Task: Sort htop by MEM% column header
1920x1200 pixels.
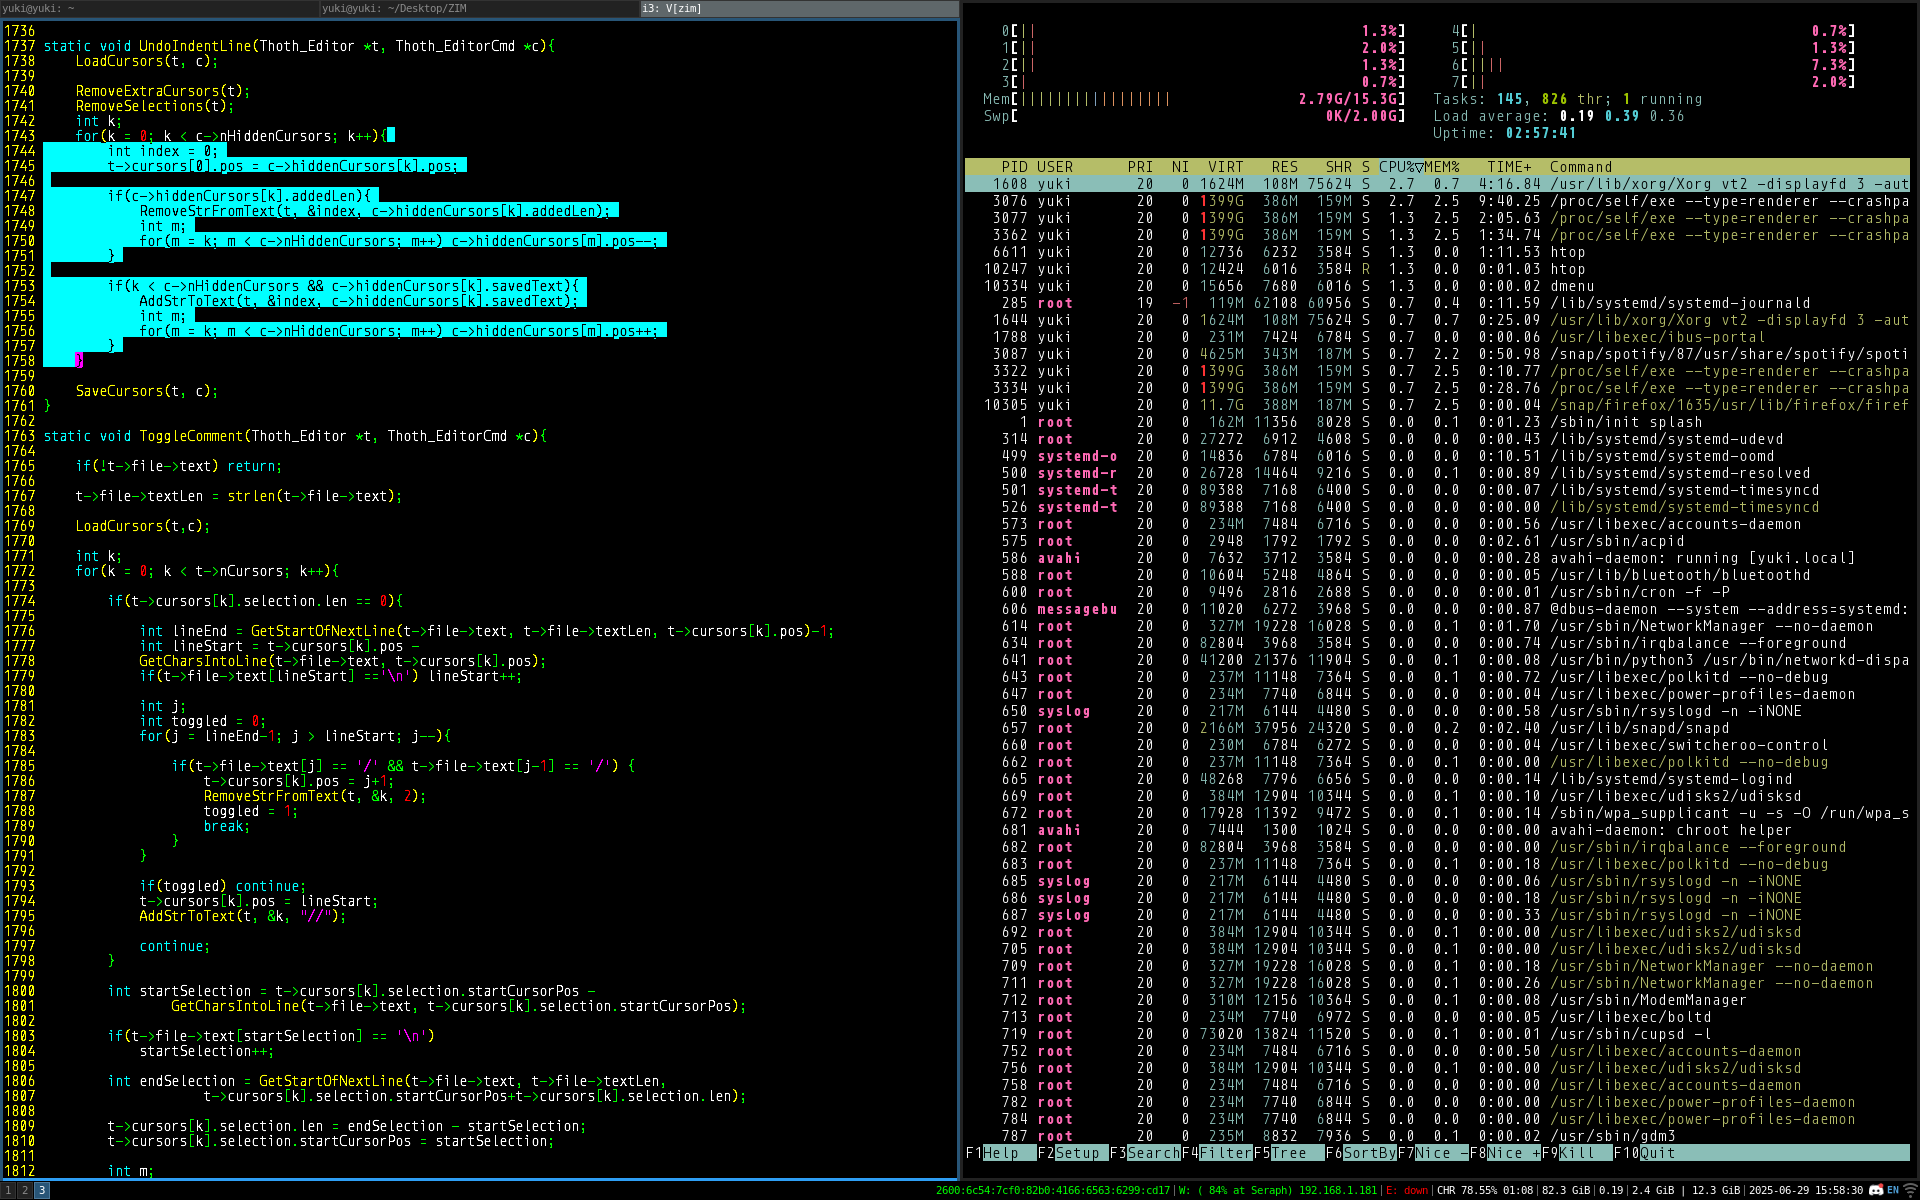Action: click(1442, 167)
